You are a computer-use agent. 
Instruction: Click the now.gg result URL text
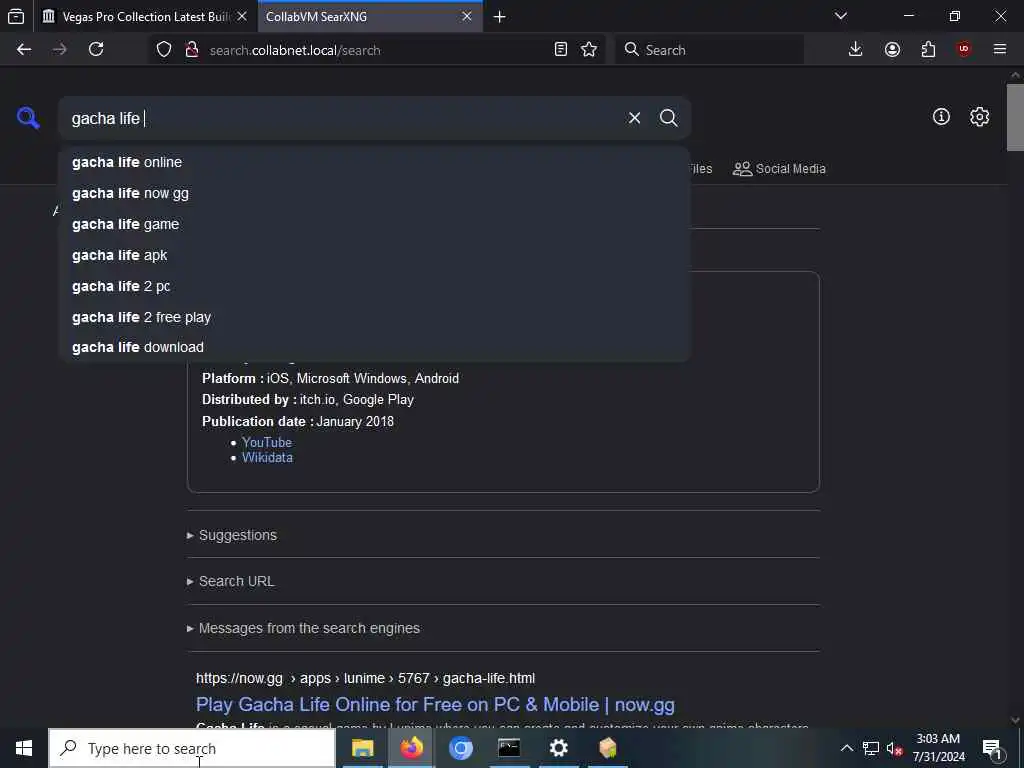coord(365,679)
